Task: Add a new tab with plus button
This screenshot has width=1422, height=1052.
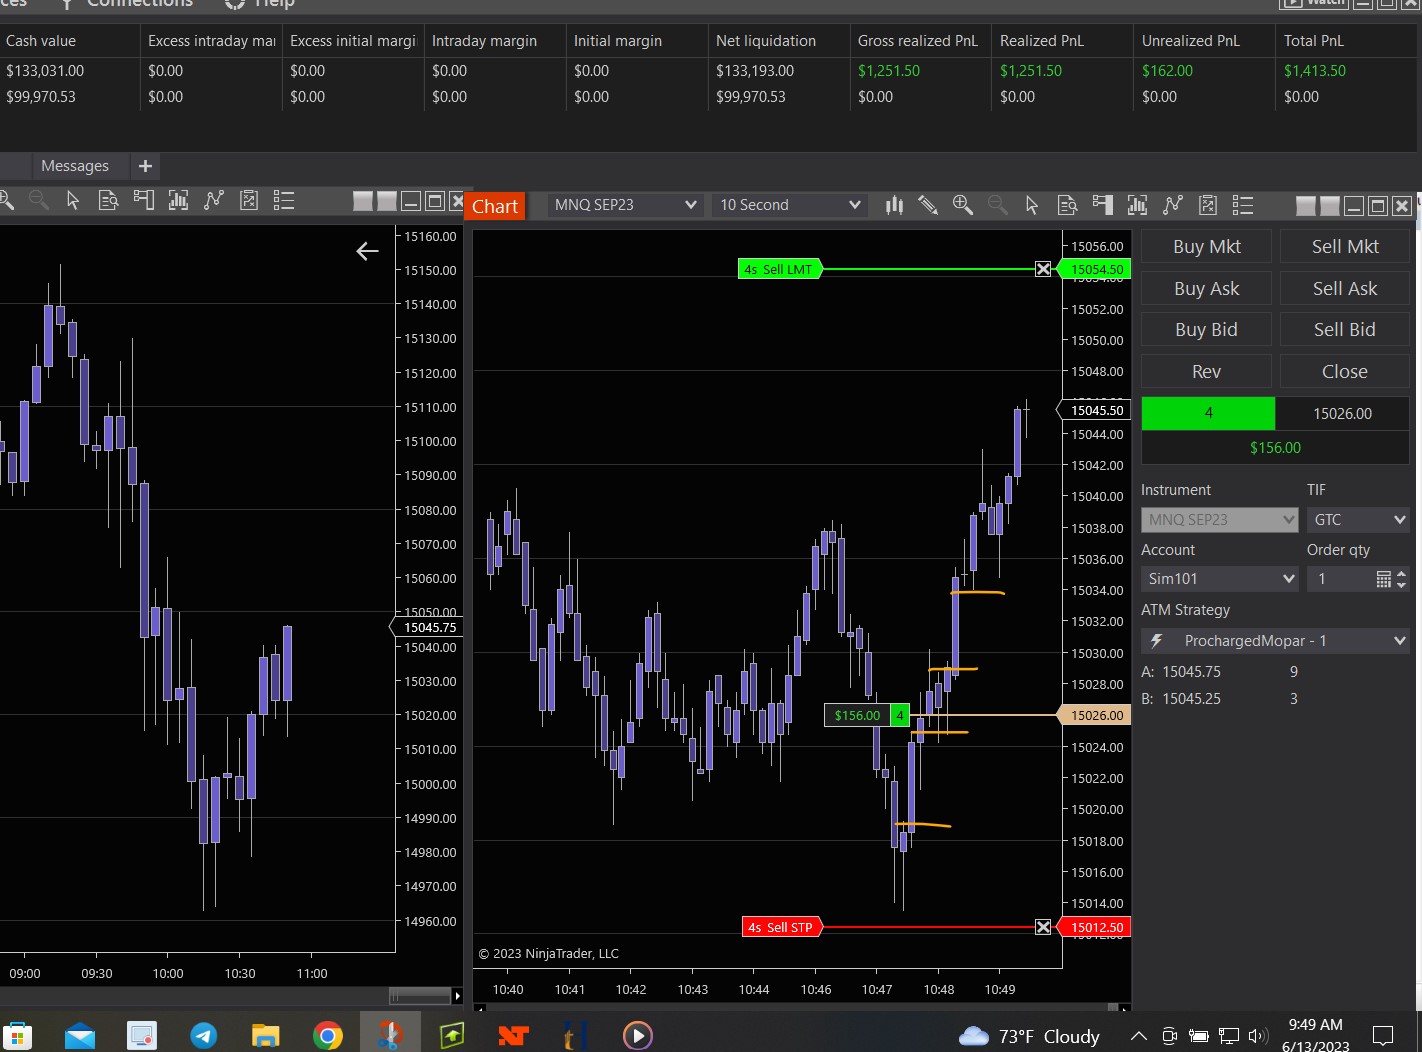Action: pyautogui.click(x=145, y=166)
